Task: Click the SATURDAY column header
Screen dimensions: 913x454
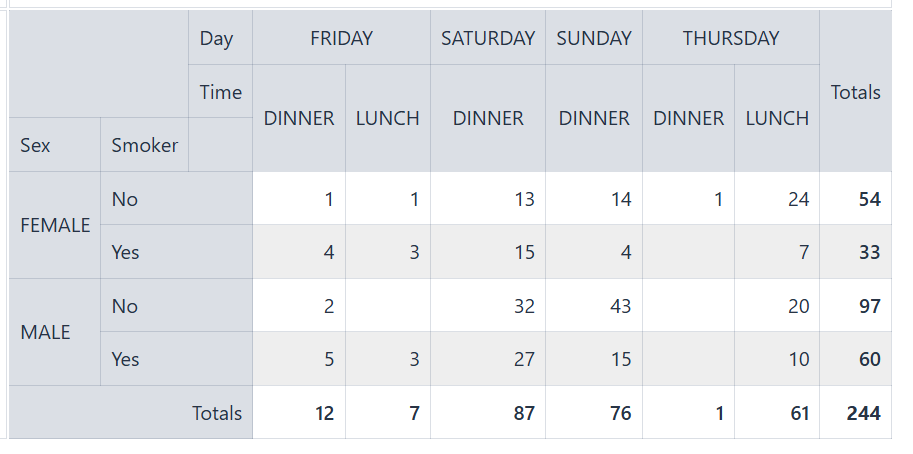Action: pos(488,38)
